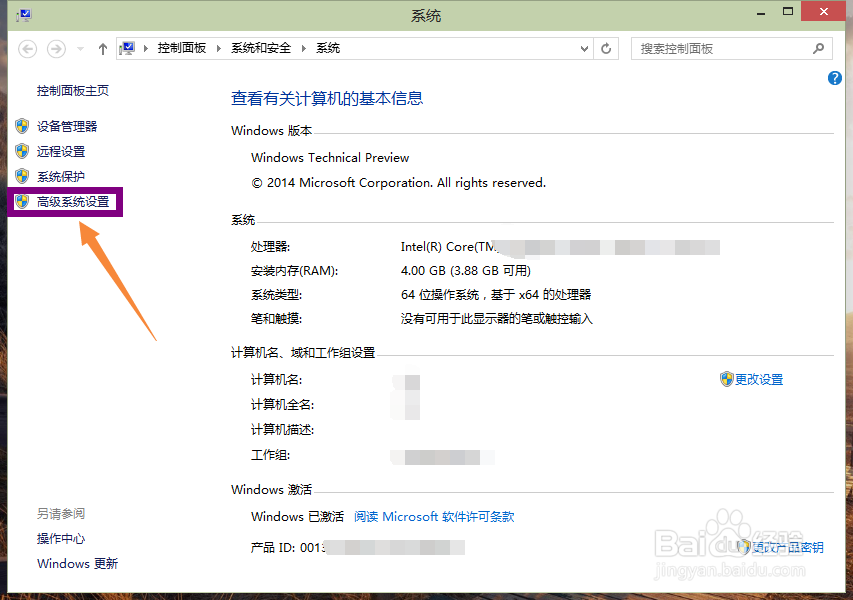
Task: Expand chevron after 控制面板 breadcrumb
Action: 219,48
